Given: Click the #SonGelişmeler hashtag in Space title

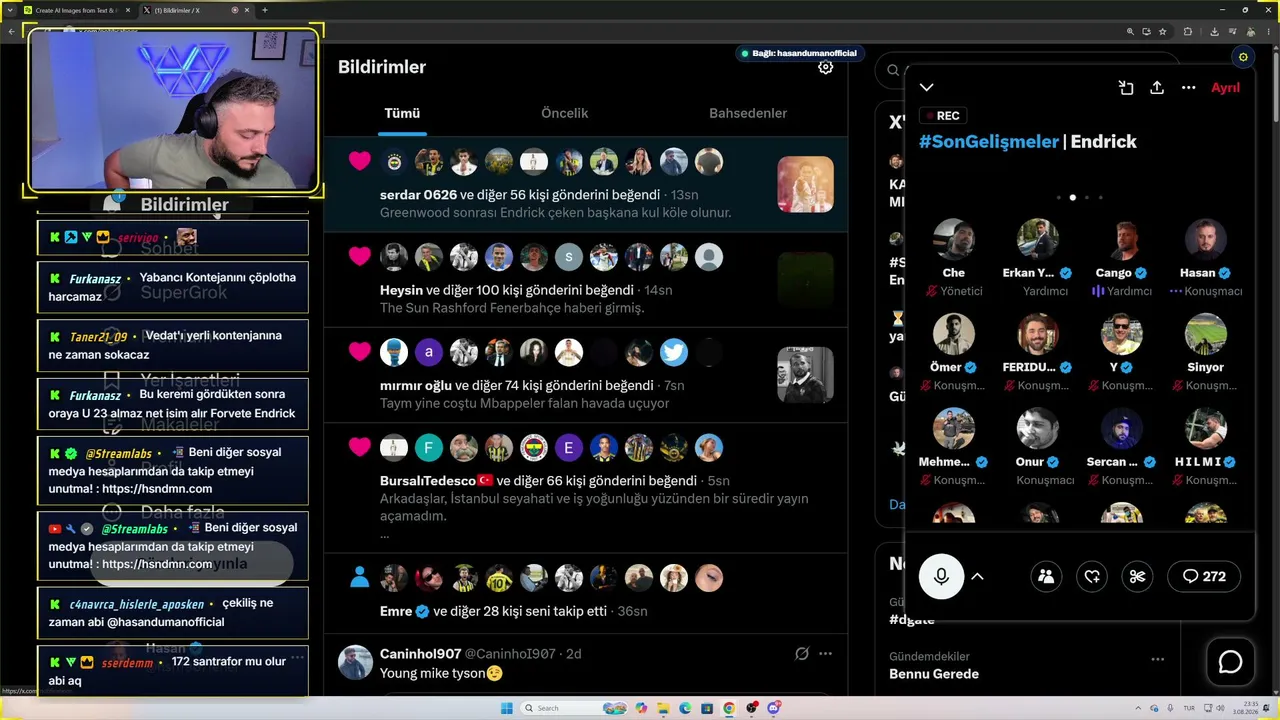Looking at the screenshot, I should coord(988,142).
